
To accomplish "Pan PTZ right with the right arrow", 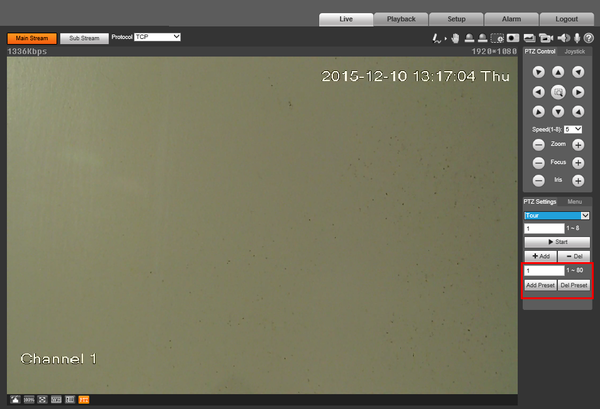I will pos(578,92).
